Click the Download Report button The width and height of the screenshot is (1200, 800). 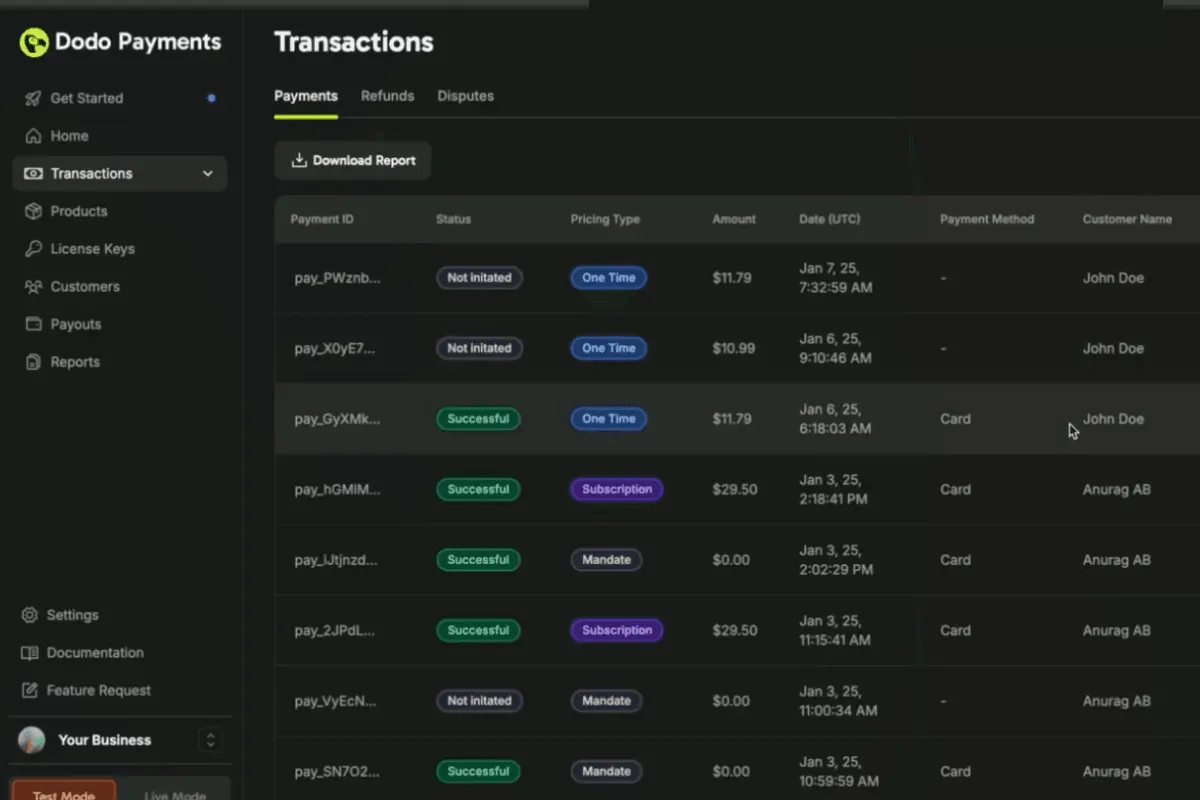click(353, 160)
